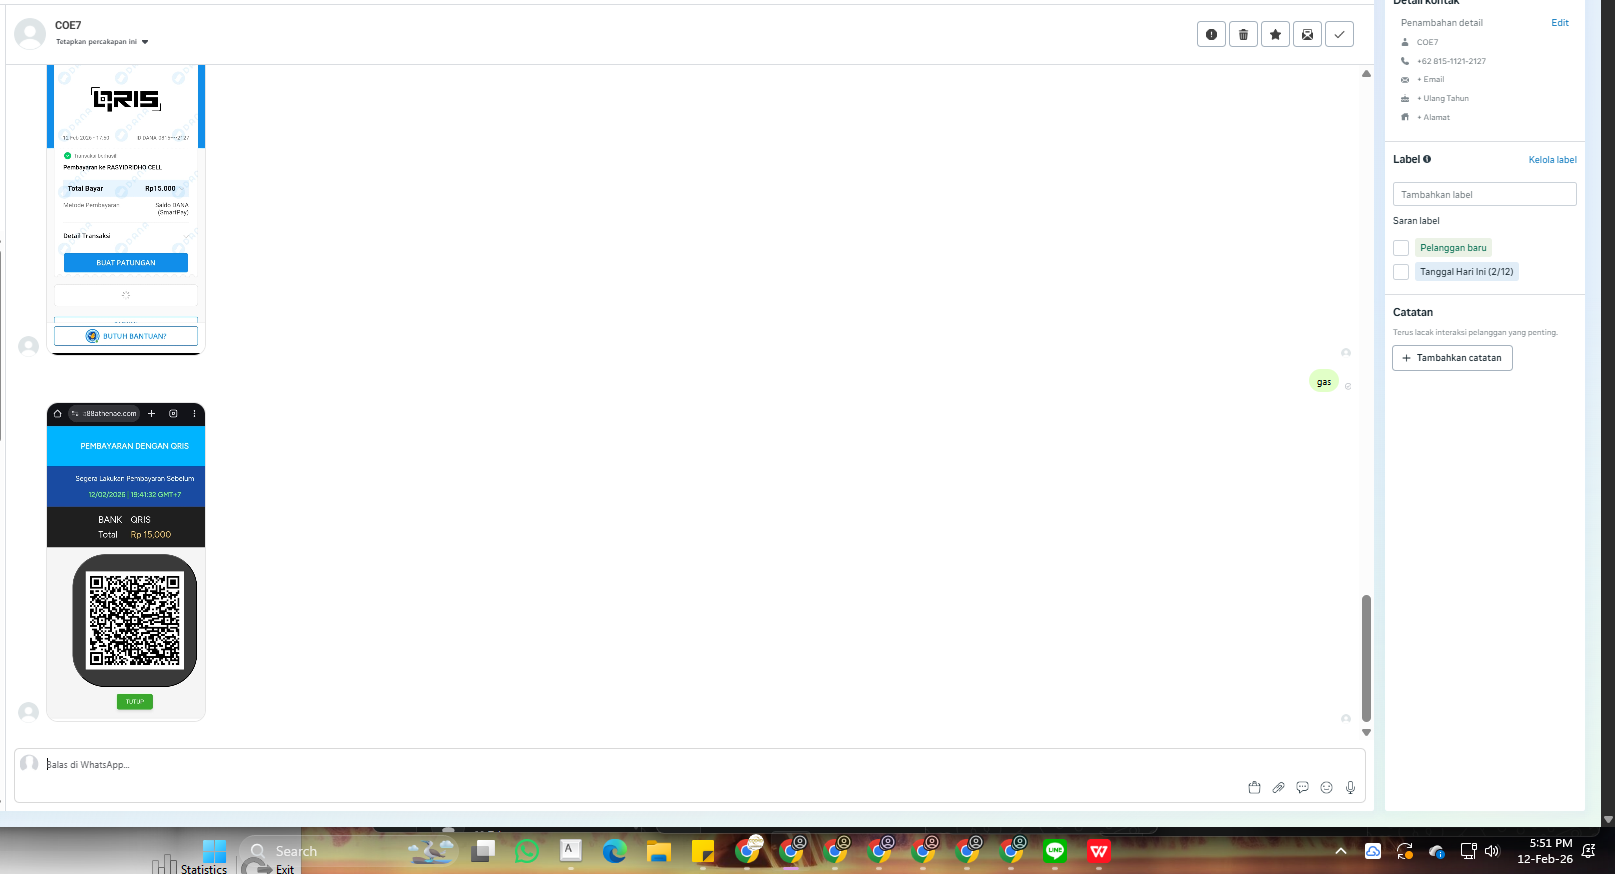Screen dimensions: 1615x874
Task: Open WhatsApp from the taskbar
Action: pos(527,851)
